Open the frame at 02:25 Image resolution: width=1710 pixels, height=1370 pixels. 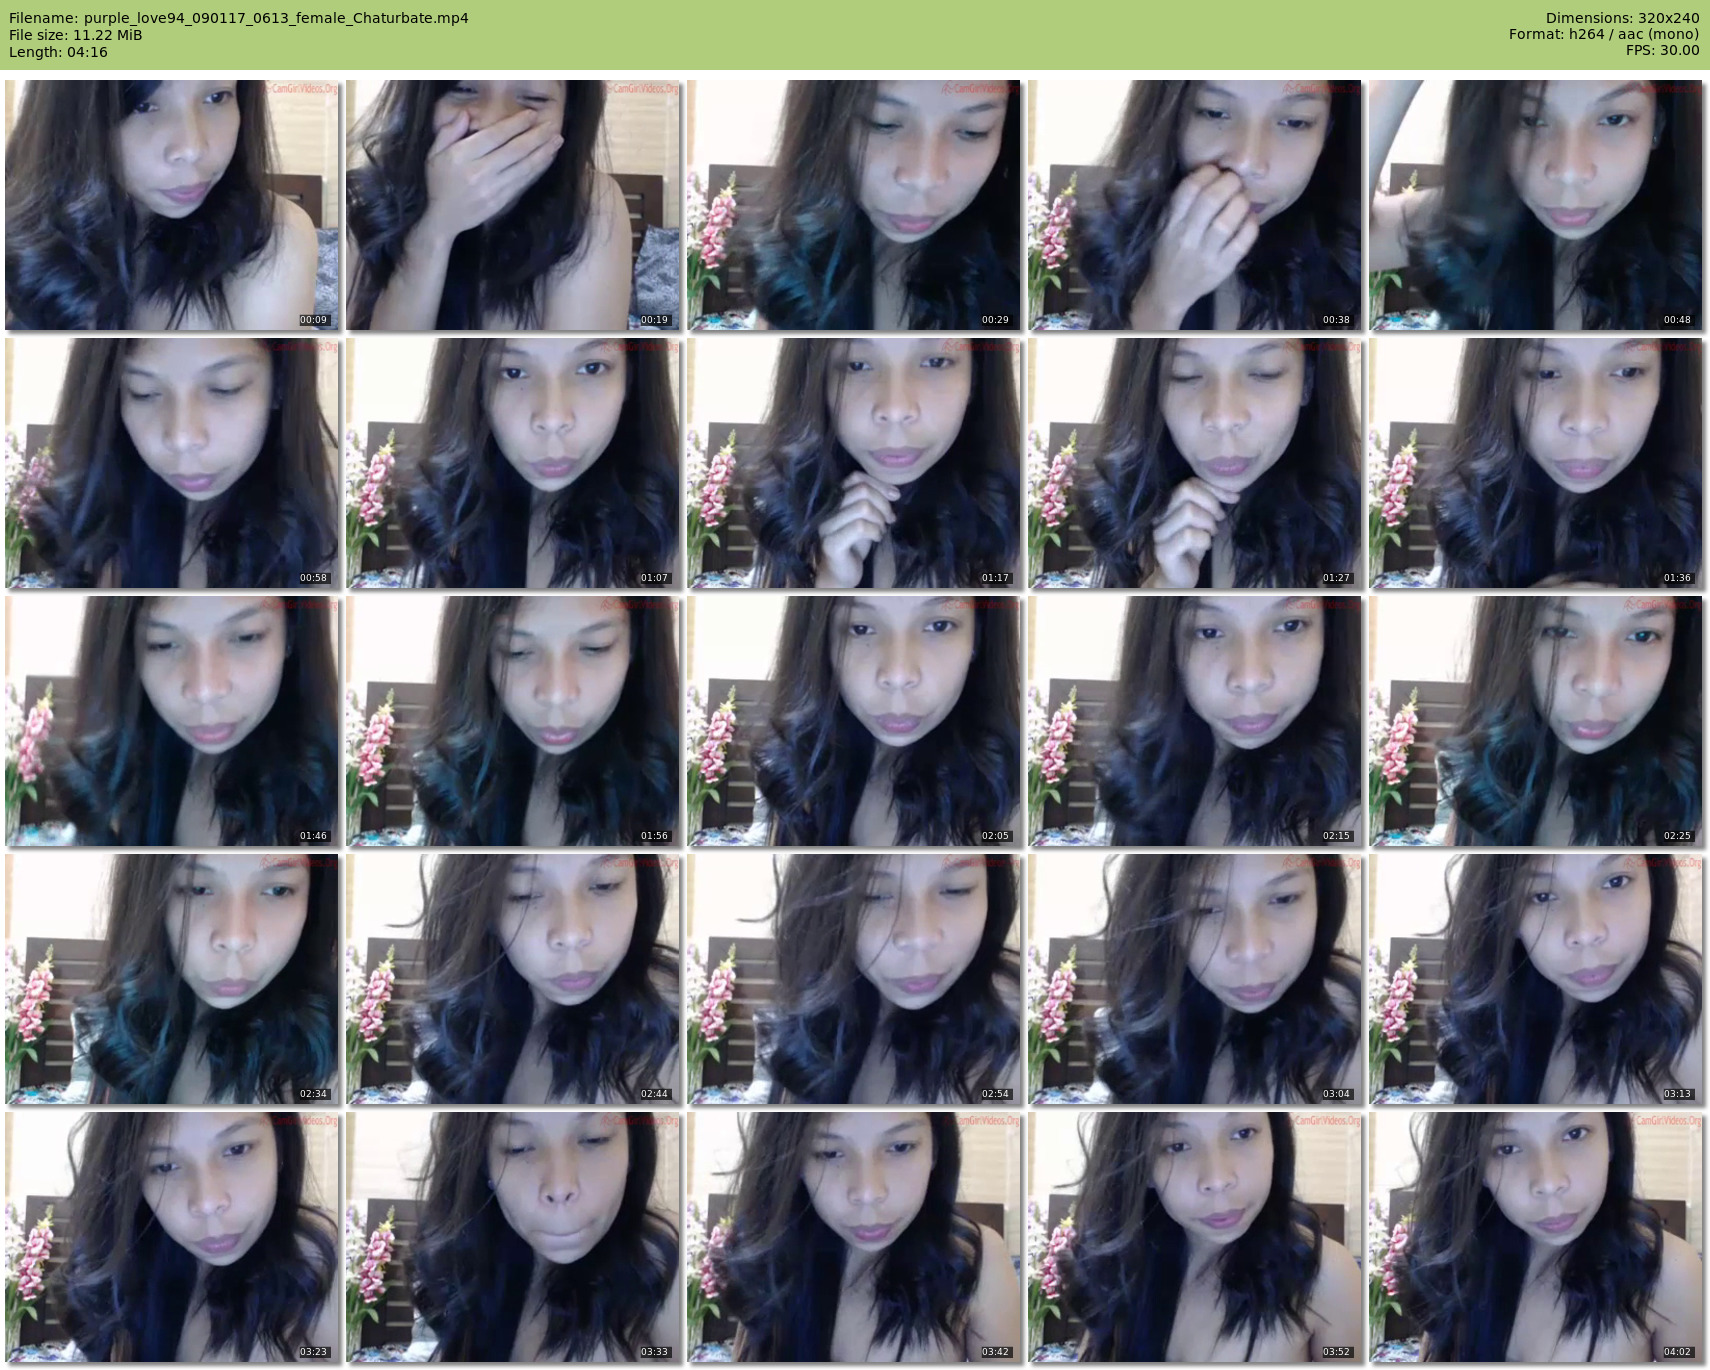tap(1536, 721)
